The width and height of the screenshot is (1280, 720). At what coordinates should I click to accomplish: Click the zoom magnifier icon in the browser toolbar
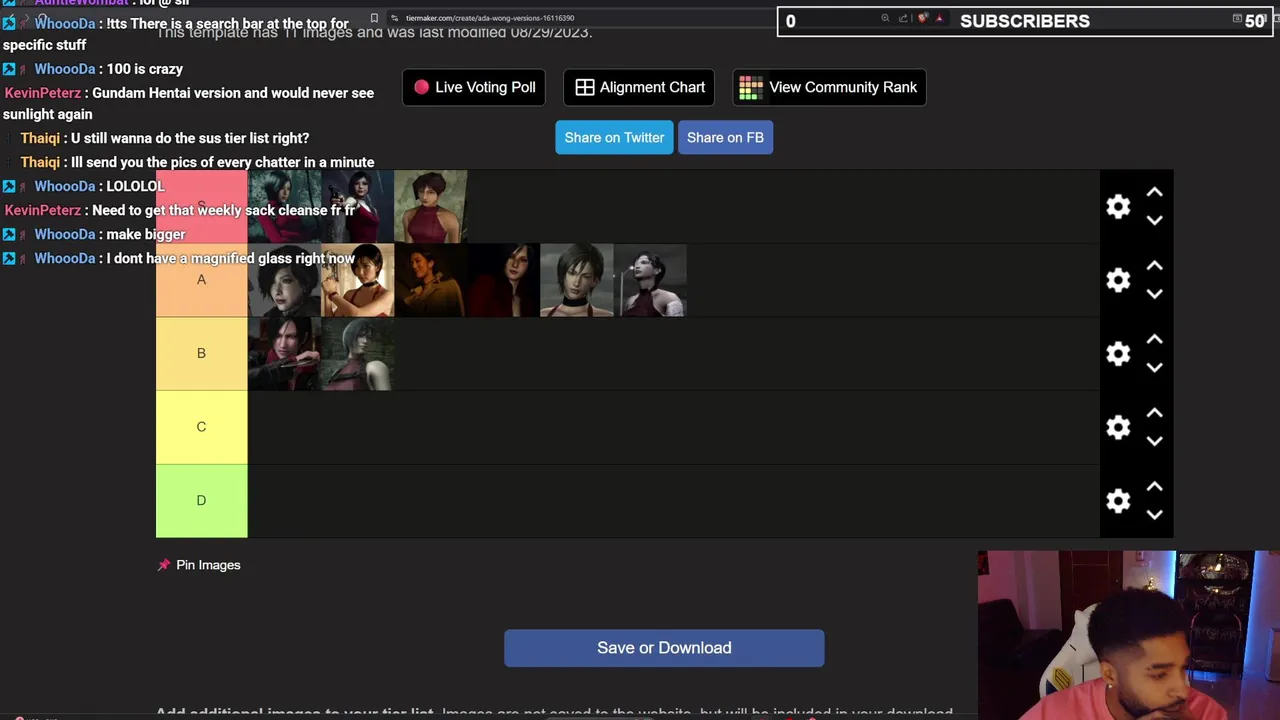tap(885, 18)
